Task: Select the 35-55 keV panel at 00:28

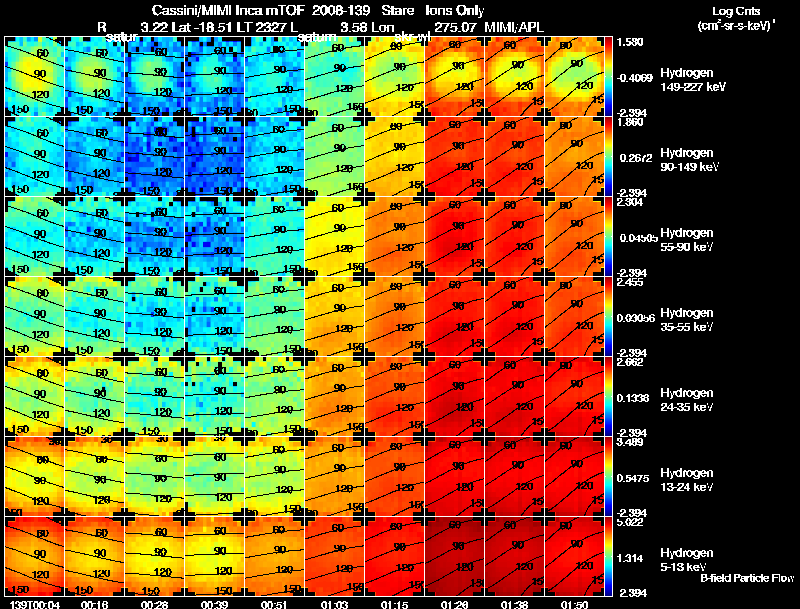Action: (x=155, y=317)
